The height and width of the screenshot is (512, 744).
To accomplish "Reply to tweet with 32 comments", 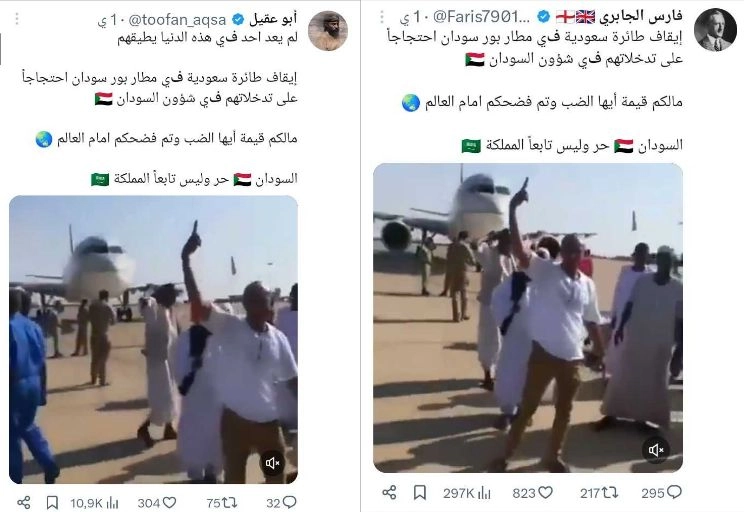I will (281, 503).
